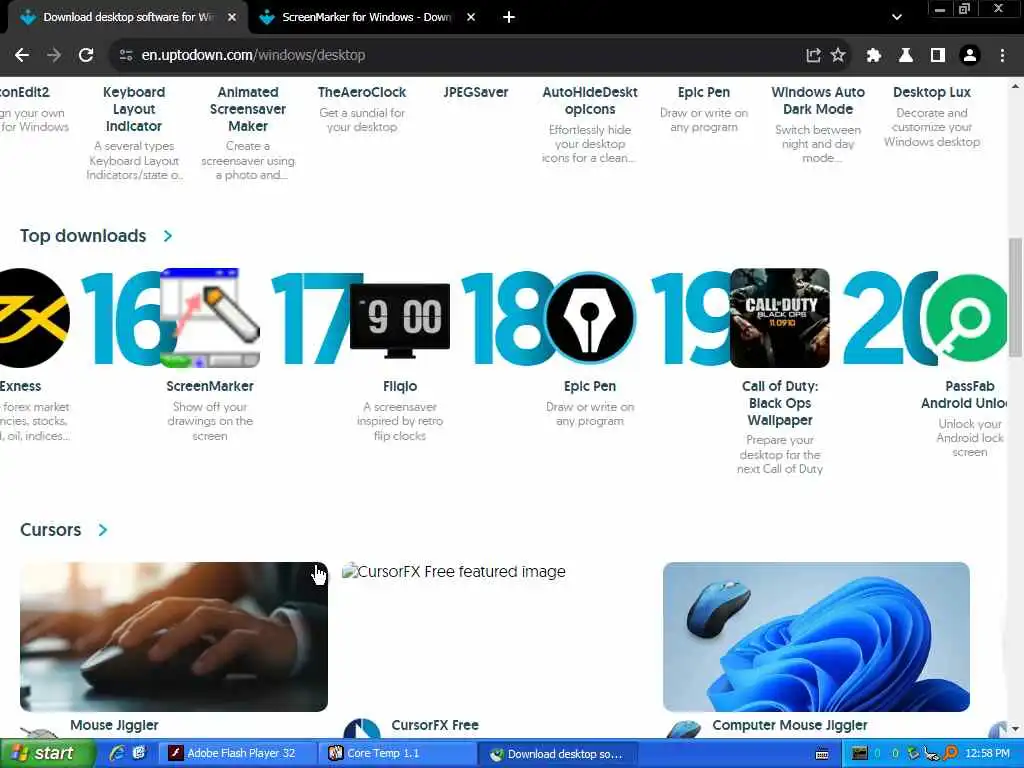
Task: Bookmark this page with the star icon
Action: coord(838,56)
